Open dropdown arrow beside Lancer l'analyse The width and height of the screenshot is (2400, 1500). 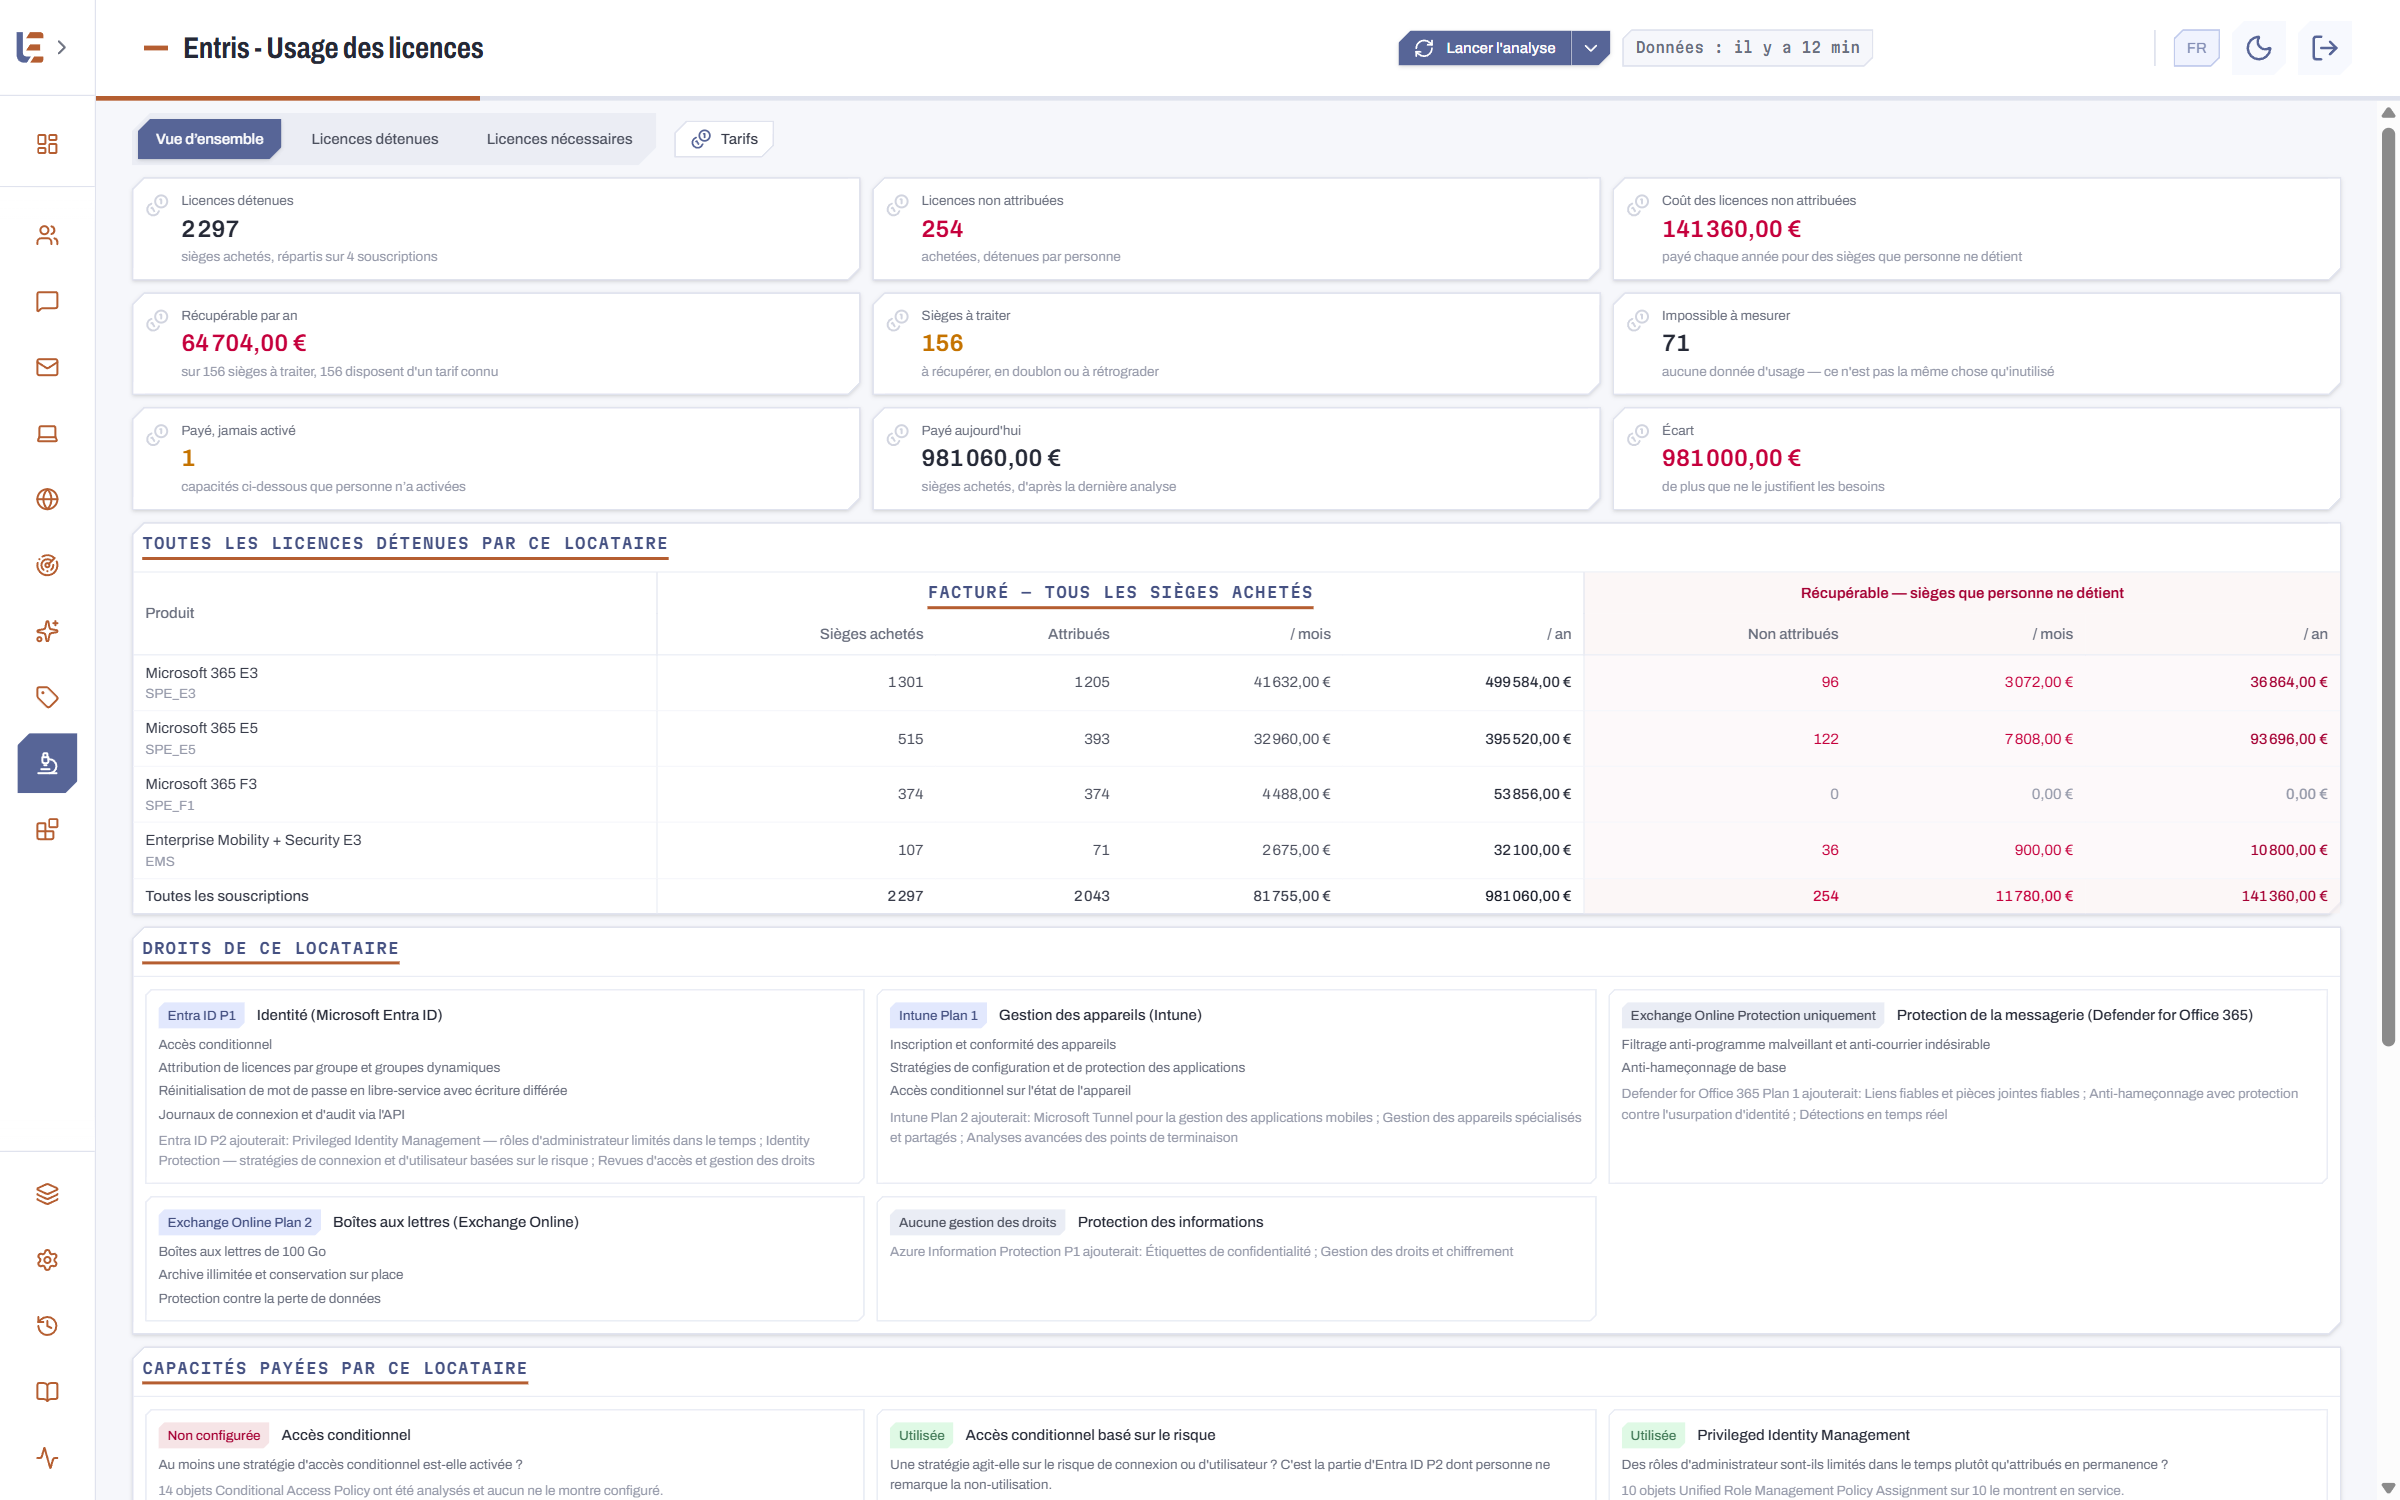[x=1590, y=48]
